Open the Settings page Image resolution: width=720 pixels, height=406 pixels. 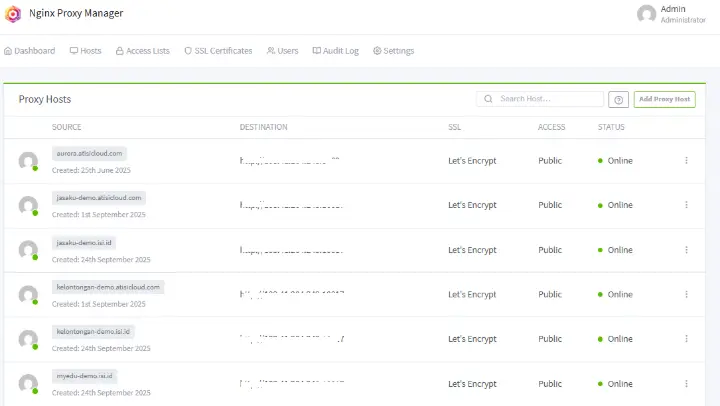point(393,51)
